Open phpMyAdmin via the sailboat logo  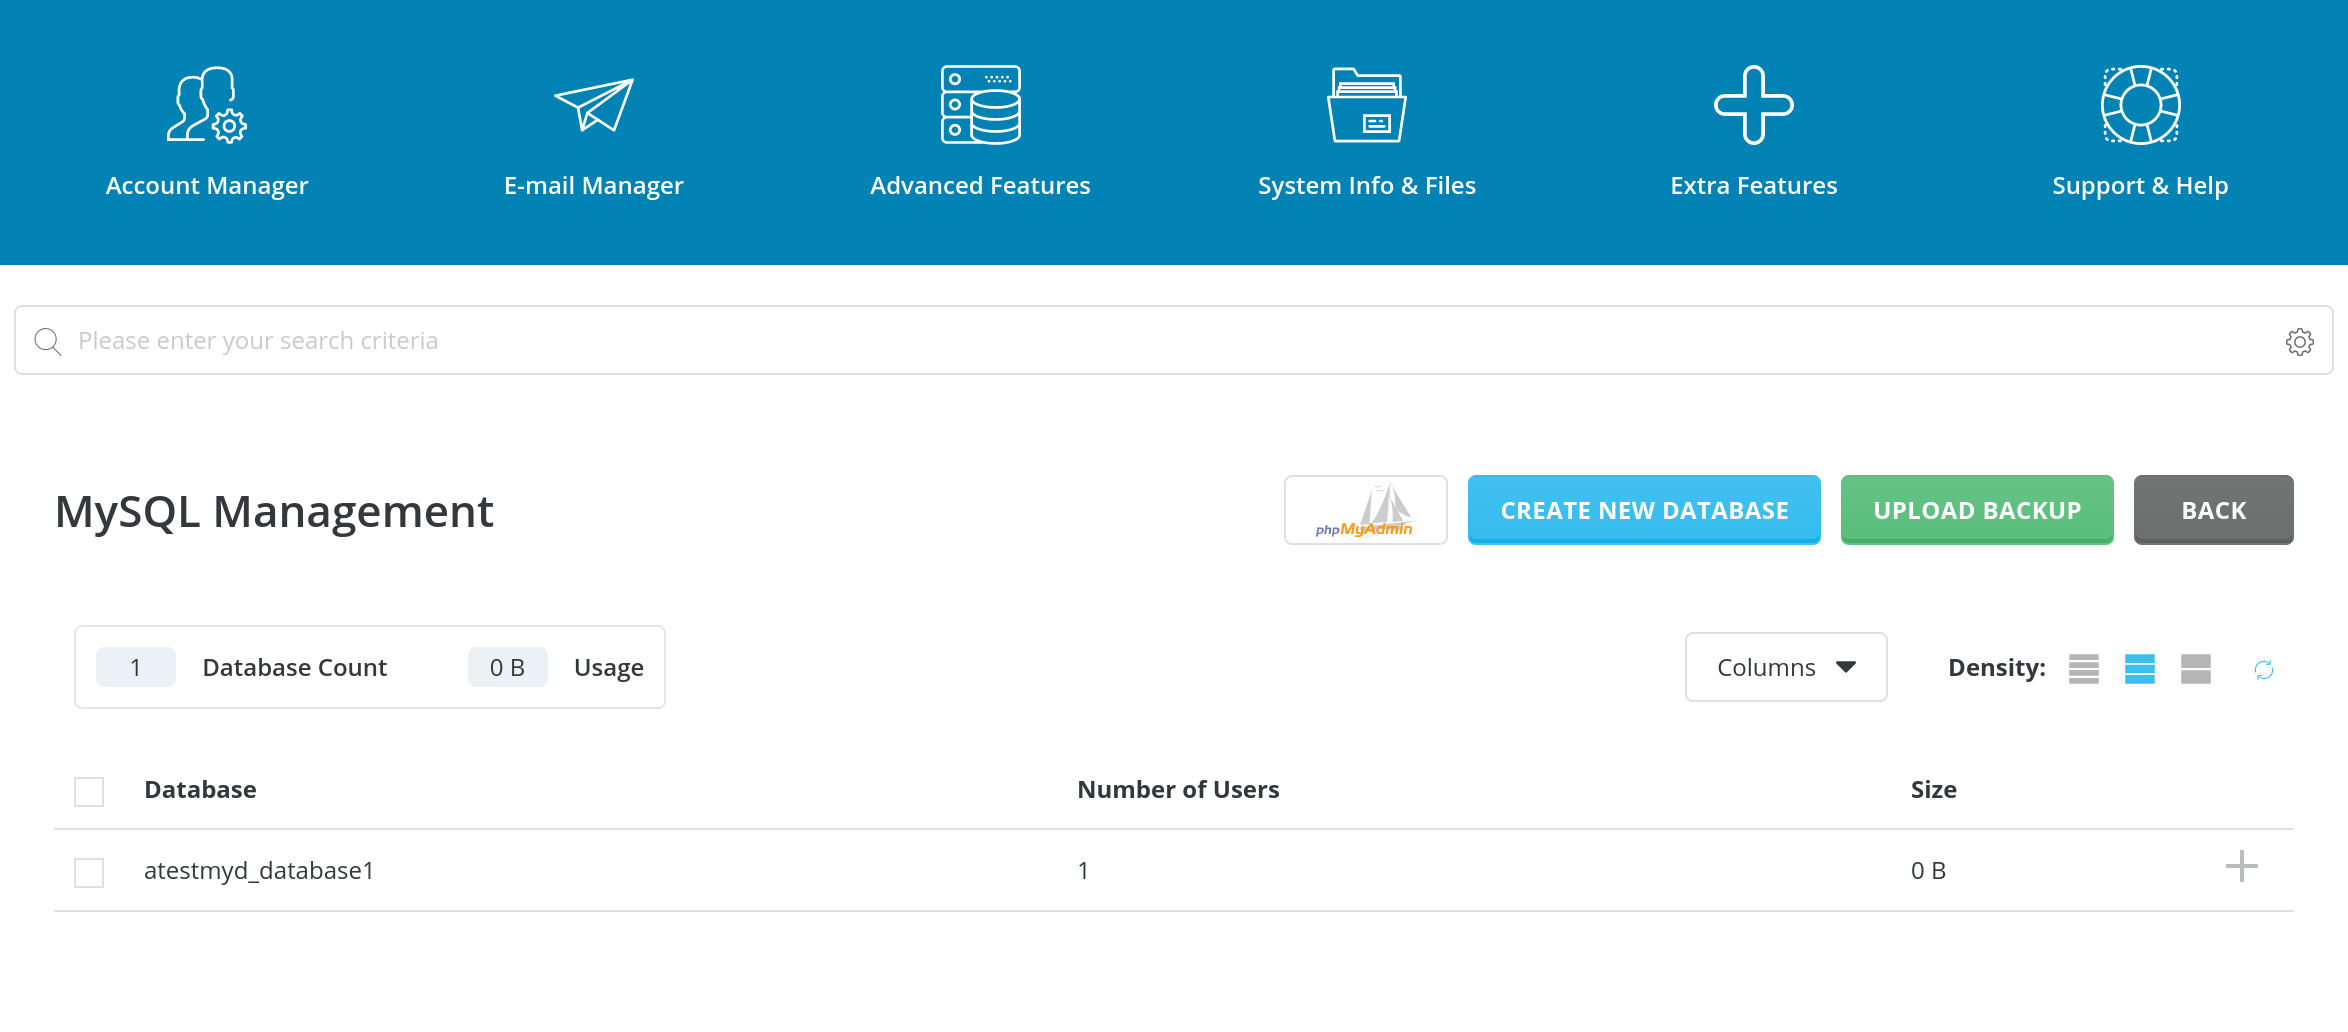(1365, 510)
